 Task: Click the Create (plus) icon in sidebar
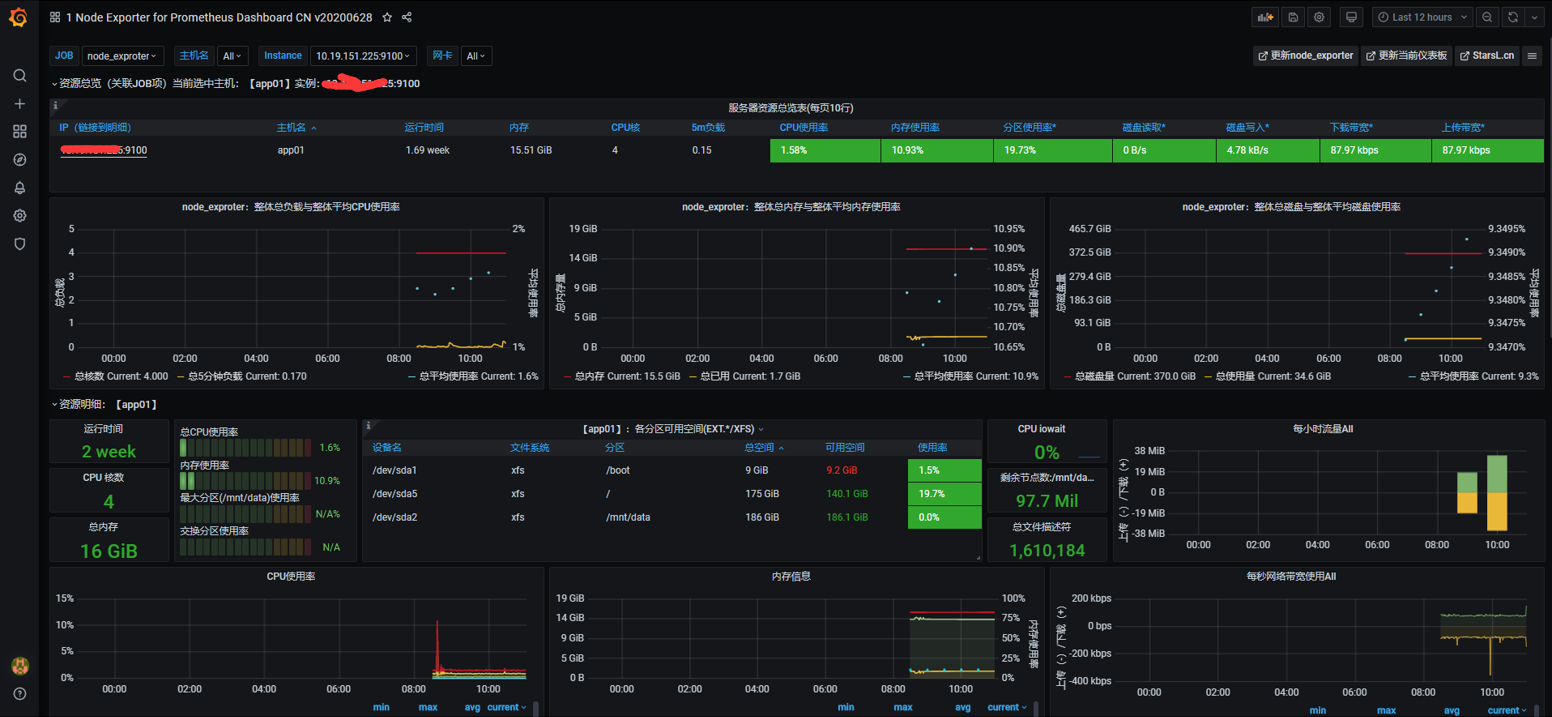[19, 103]
